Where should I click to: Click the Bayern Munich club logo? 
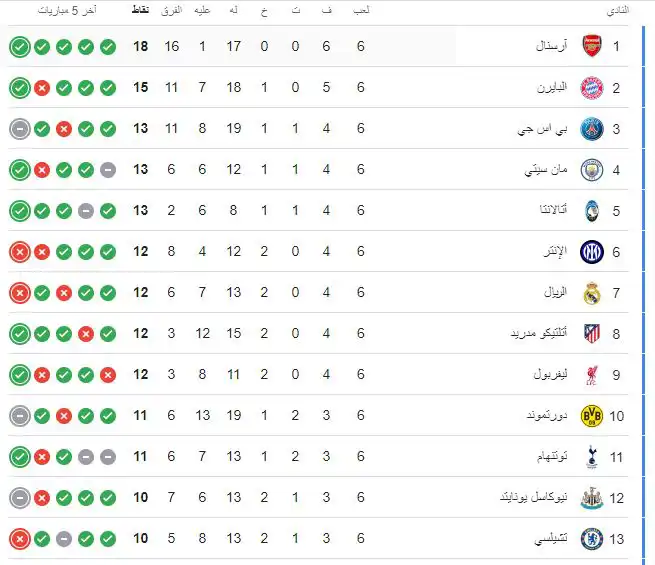(591, 87)
